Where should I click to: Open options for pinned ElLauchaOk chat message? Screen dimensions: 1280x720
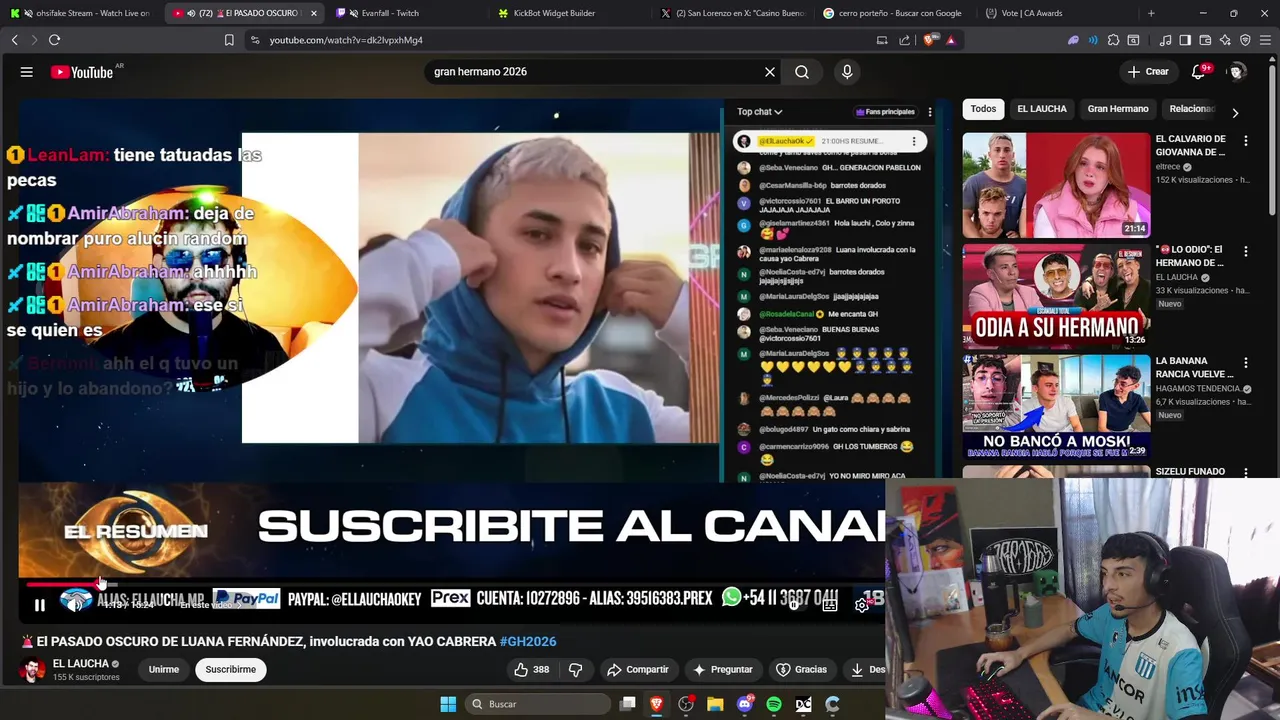[913, 141]
